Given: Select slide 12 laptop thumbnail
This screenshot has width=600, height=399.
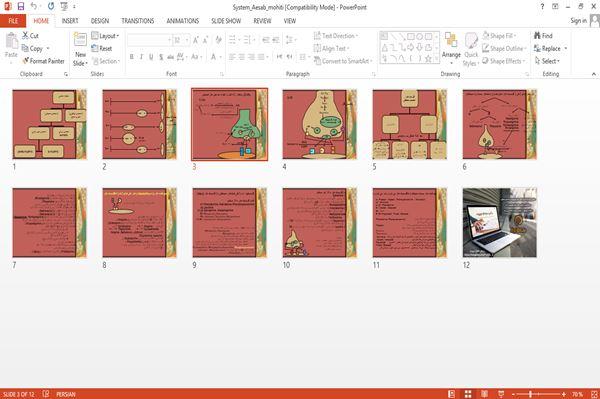Looking at the screenshot, I should pos(499,222).
